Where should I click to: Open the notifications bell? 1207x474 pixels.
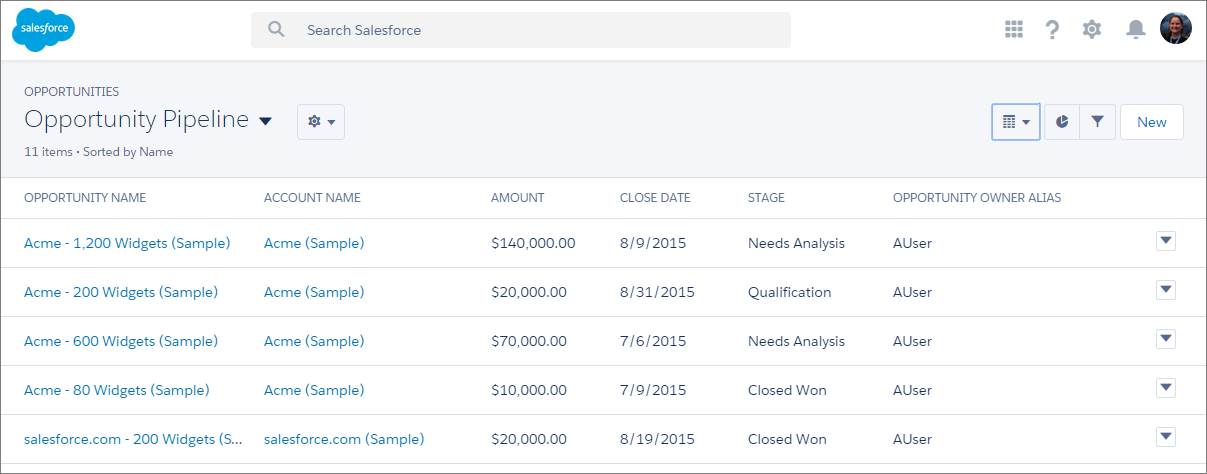(x=1135, y=30)
